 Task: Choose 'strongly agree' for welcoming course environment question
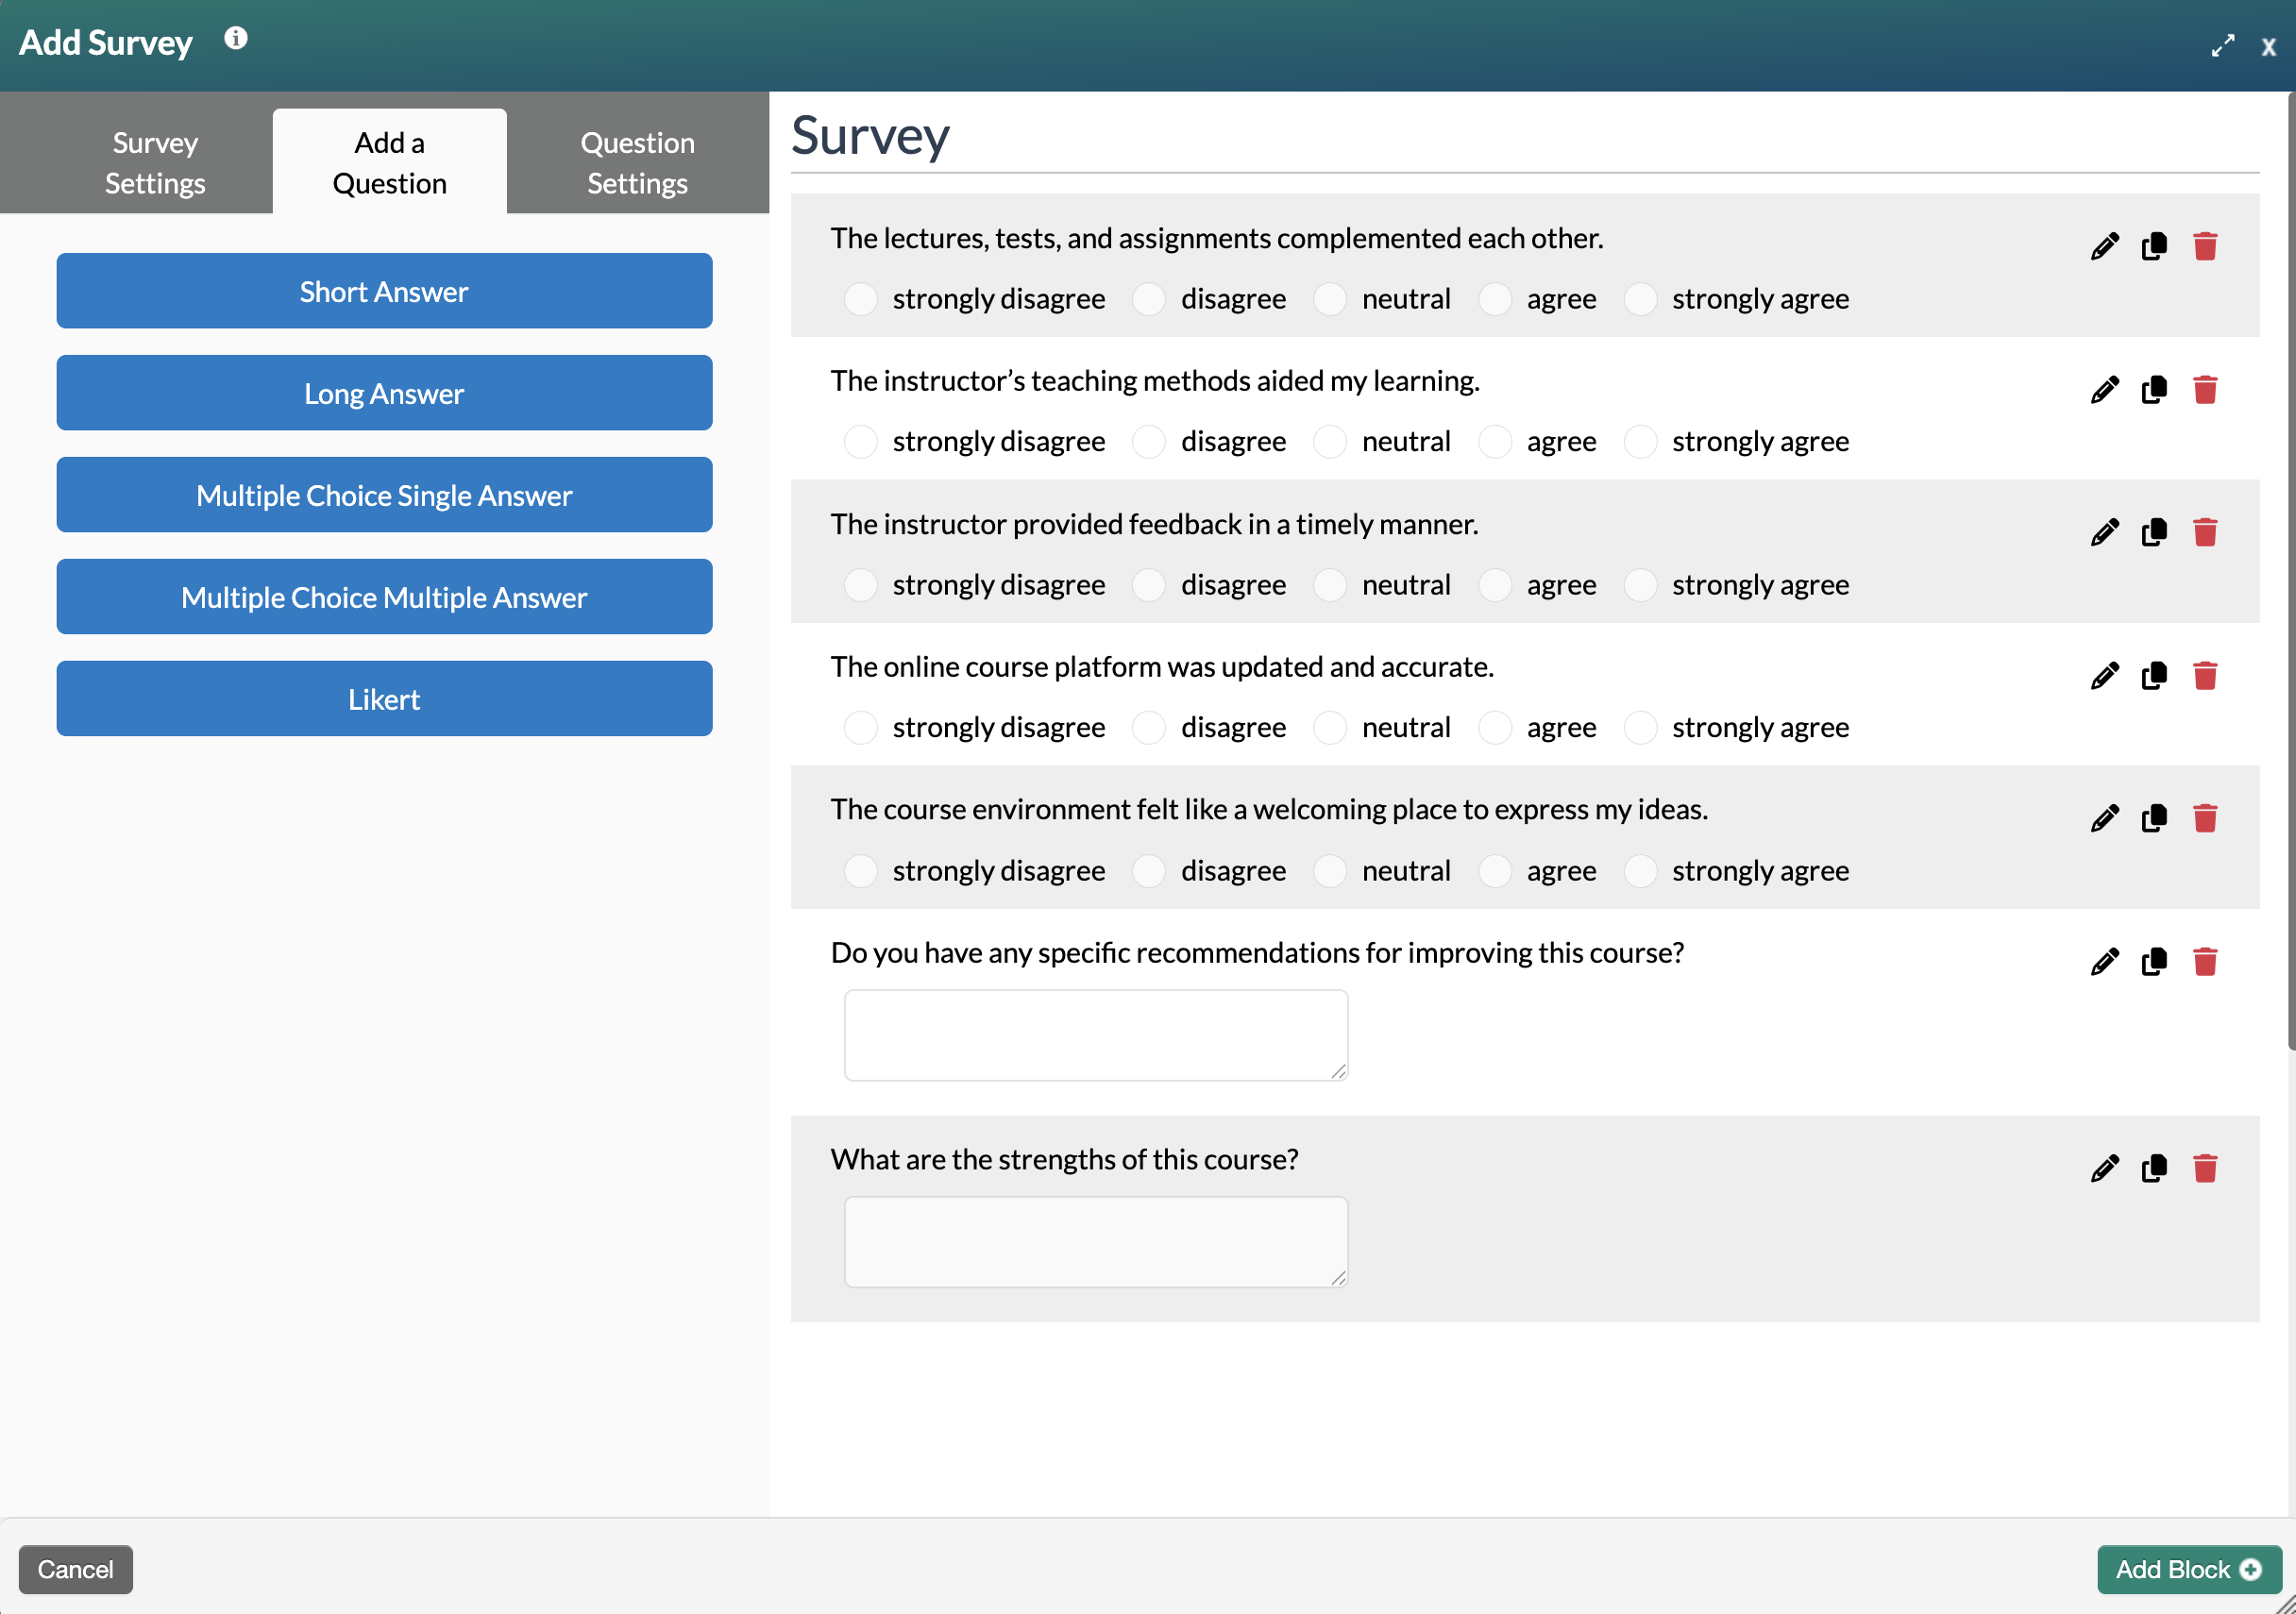(1640, 870)
